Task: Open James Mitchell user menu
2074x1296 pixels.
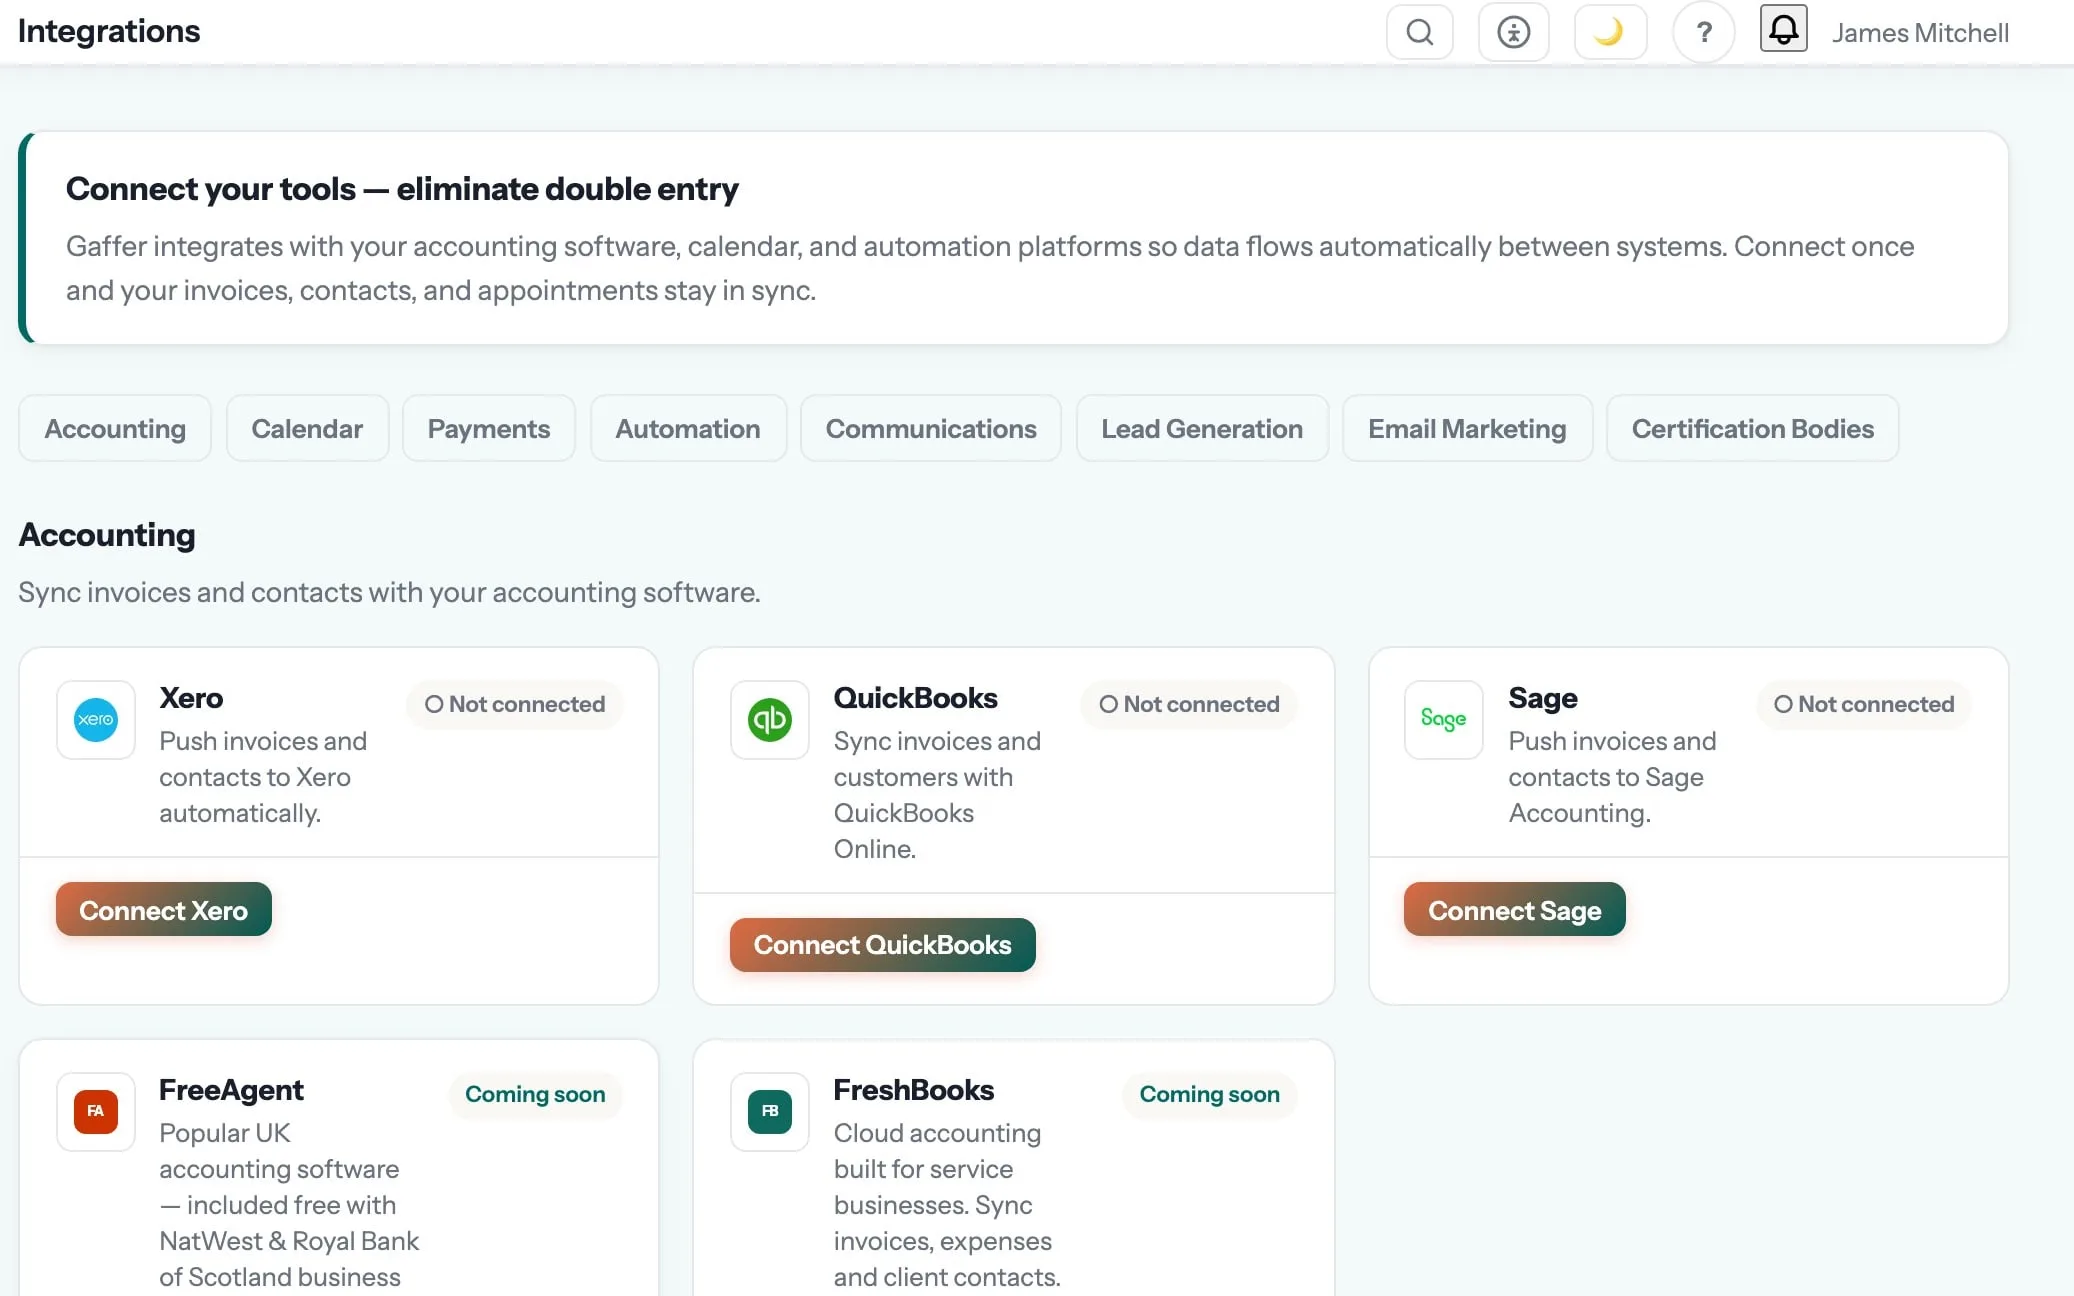Action: coord(1919,33)
